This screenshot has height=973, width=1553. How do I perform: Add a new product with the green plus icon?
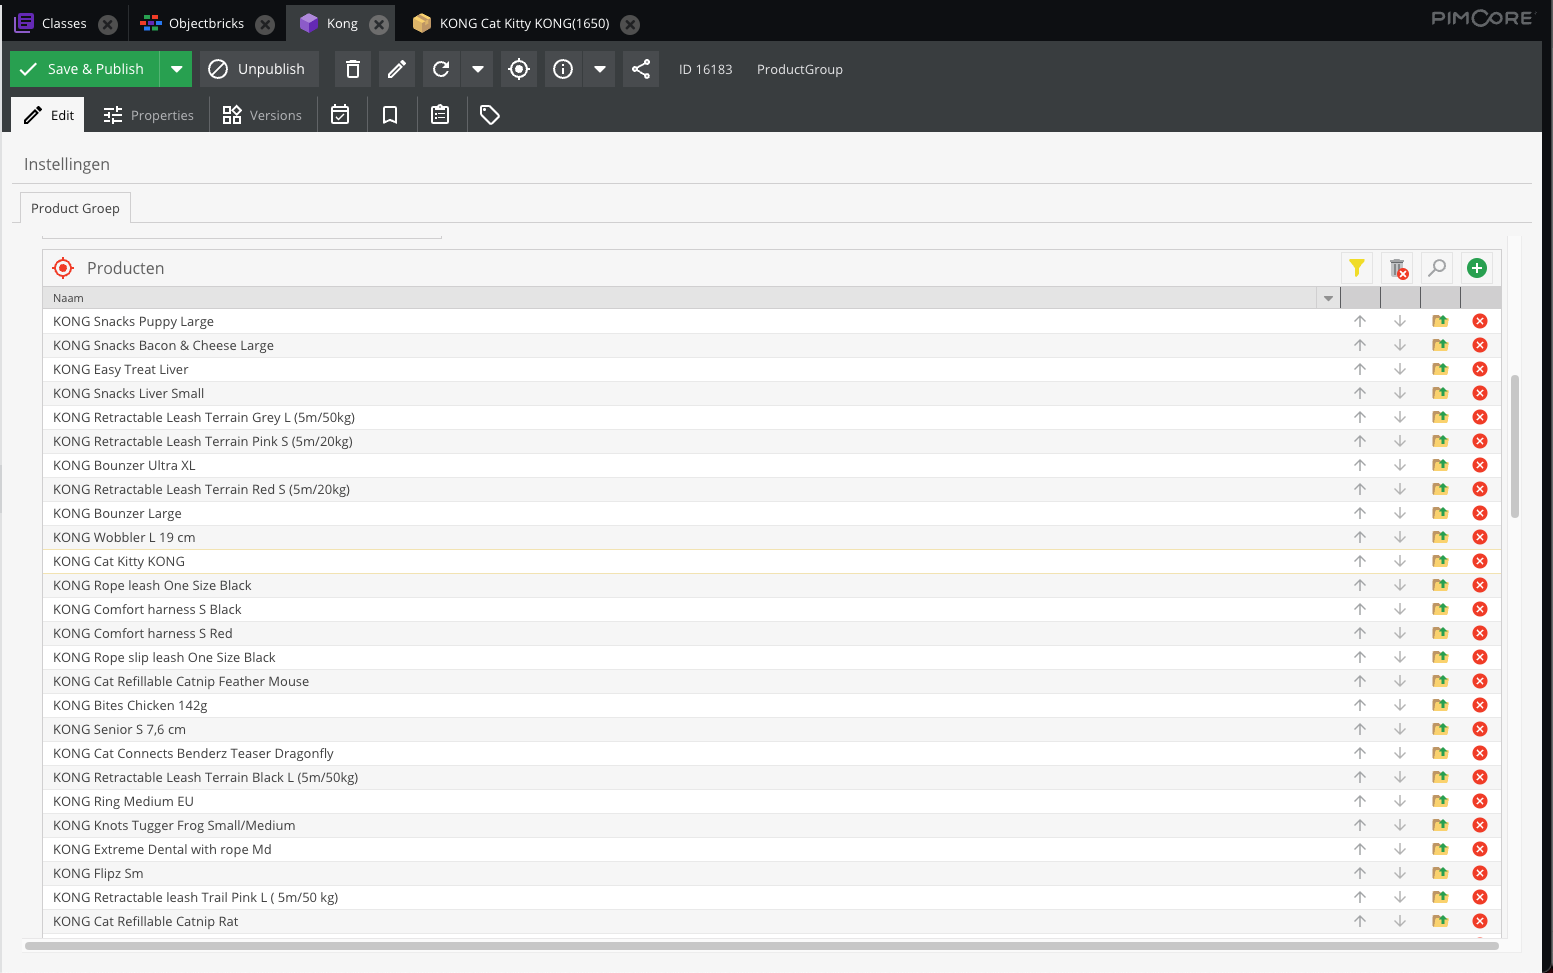pos(1477,267)
